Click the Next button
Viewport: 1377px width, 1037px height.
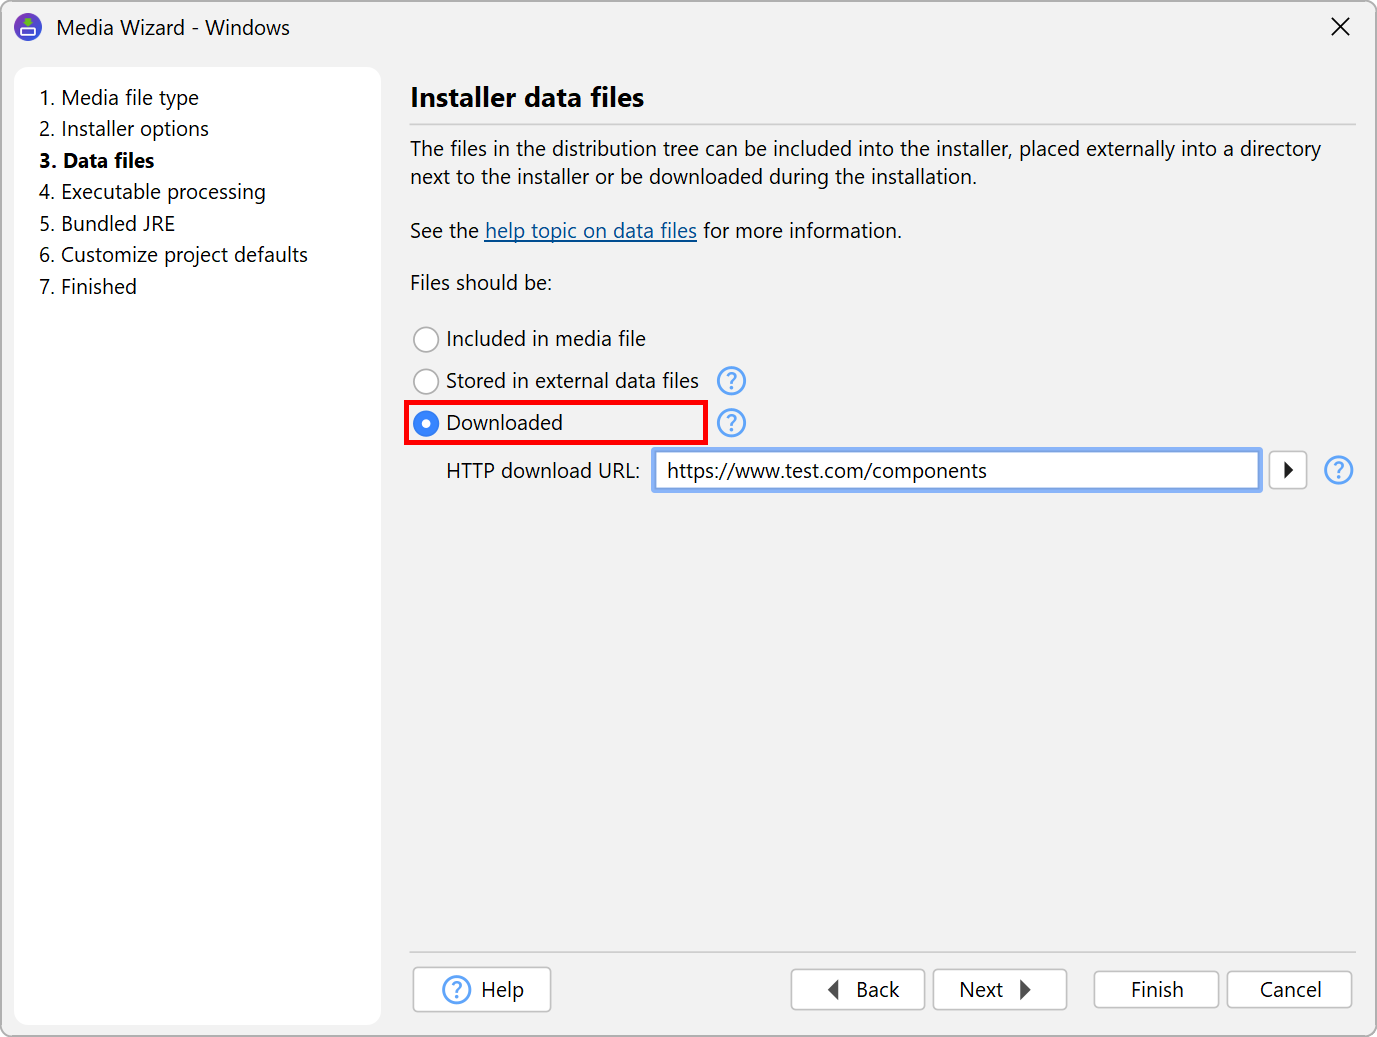click(1000, 990)
